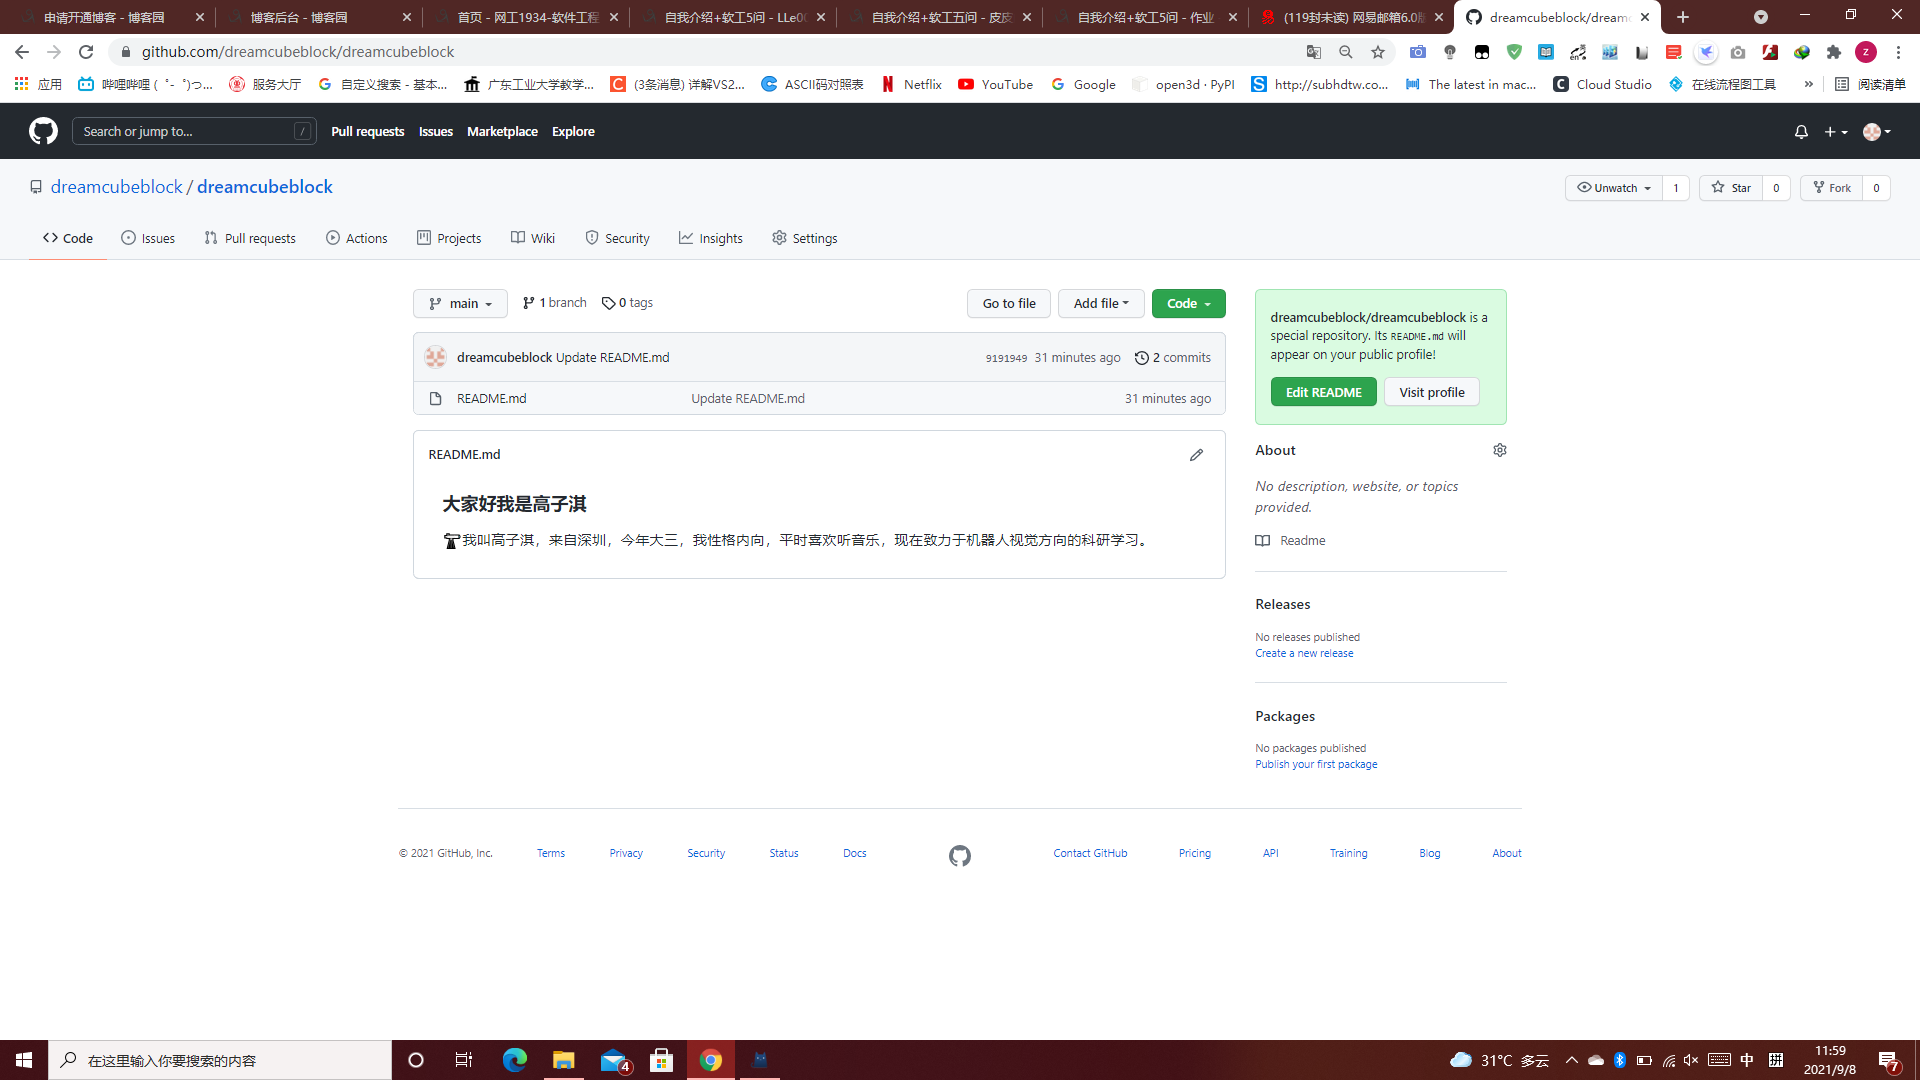Star the dreamcubeblock repository
1920x1080 pixels.
point(1731,188)
